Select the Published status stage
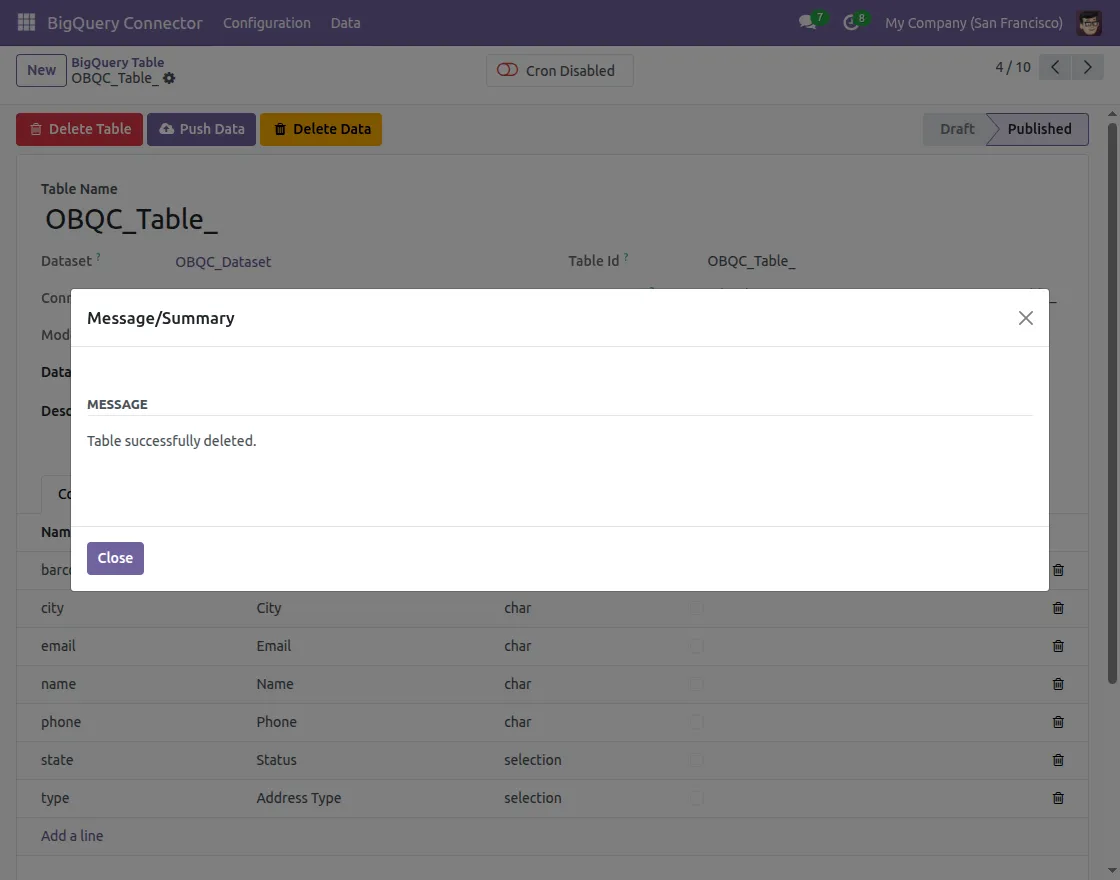 (x=1039, y=129)
